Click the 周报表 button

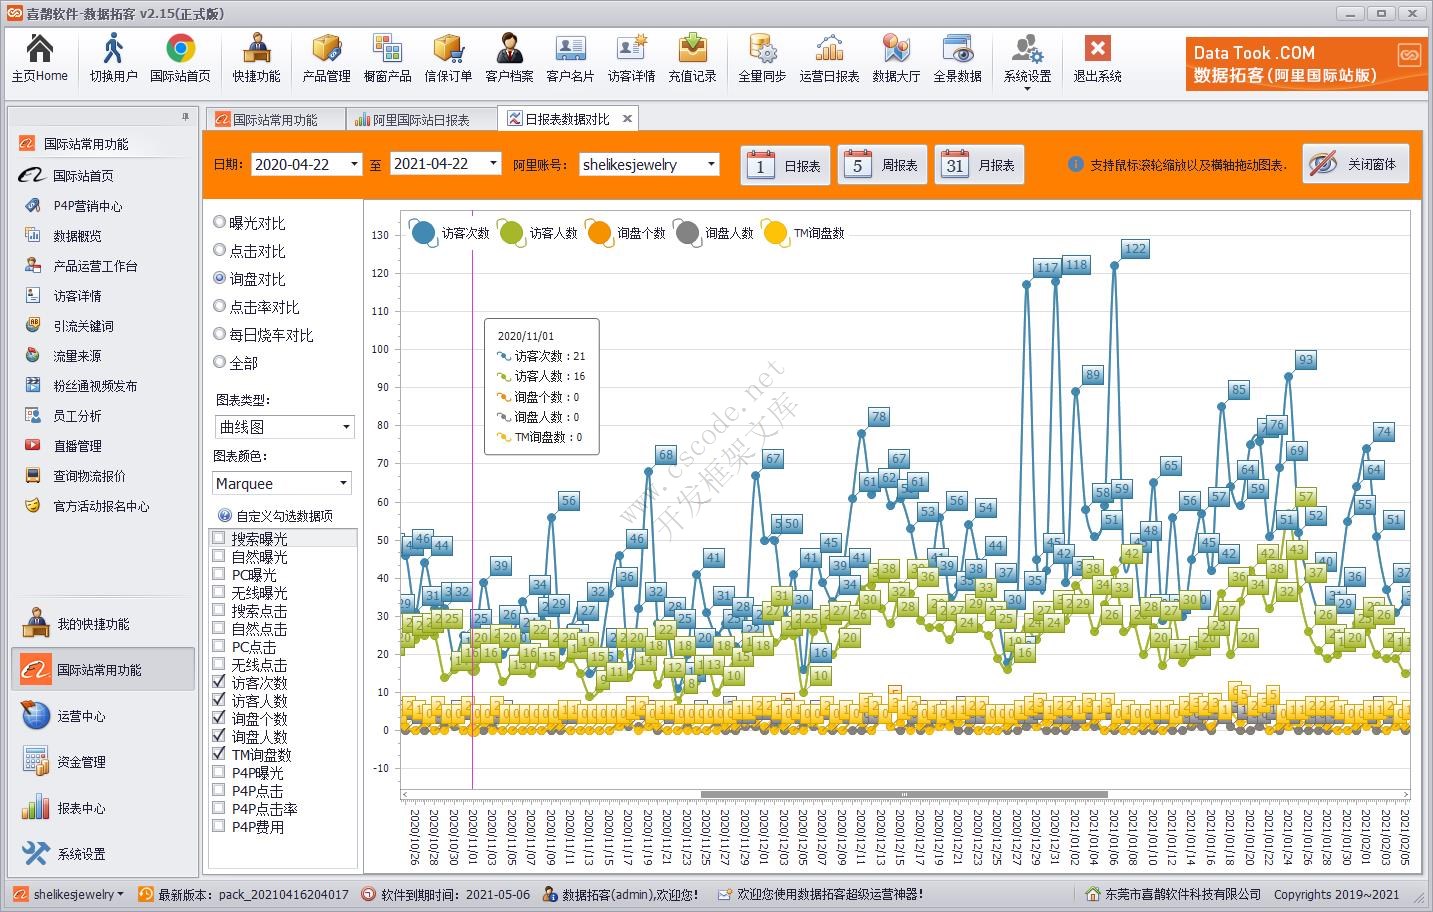pyautogui.click(x=883, y=165)
